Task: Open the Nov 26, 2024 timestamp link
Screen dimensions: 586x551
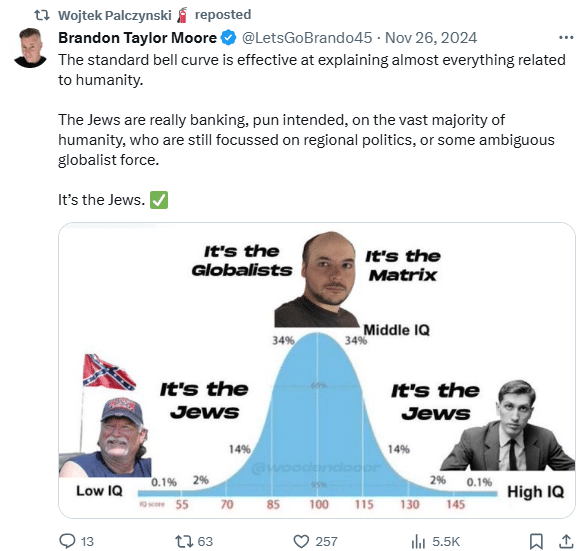Action: coord(431,38)
